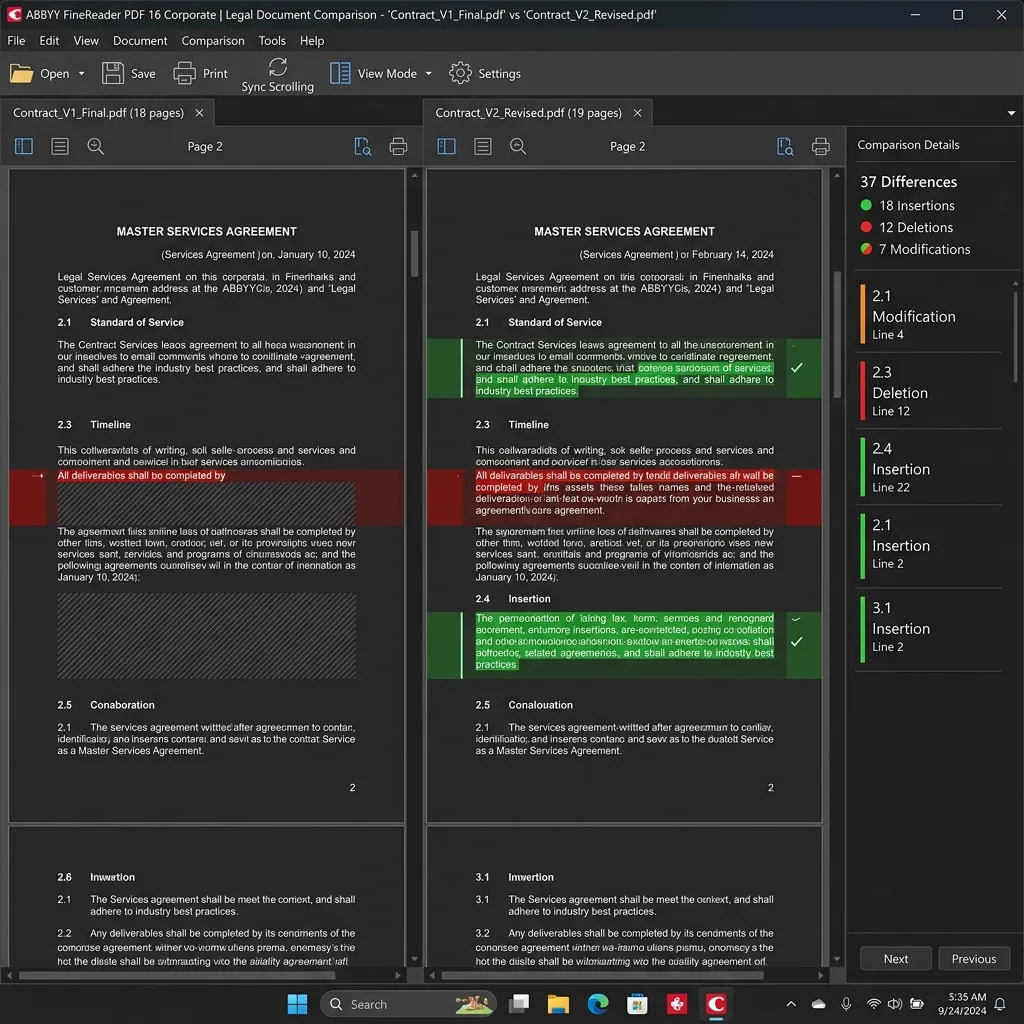Click the ABBYY FineReader taskbar icon

coord(716,1004)
